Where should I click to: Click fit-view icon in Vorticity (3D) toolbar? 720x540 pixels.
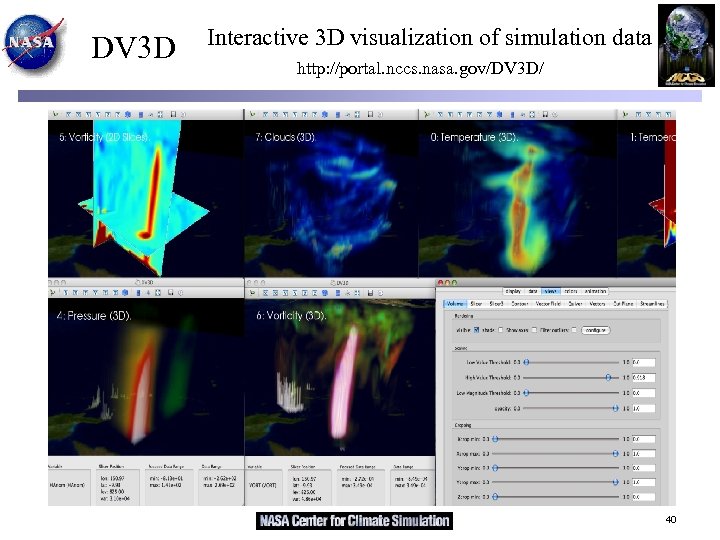pyautogui.click(x=357, y=292)
